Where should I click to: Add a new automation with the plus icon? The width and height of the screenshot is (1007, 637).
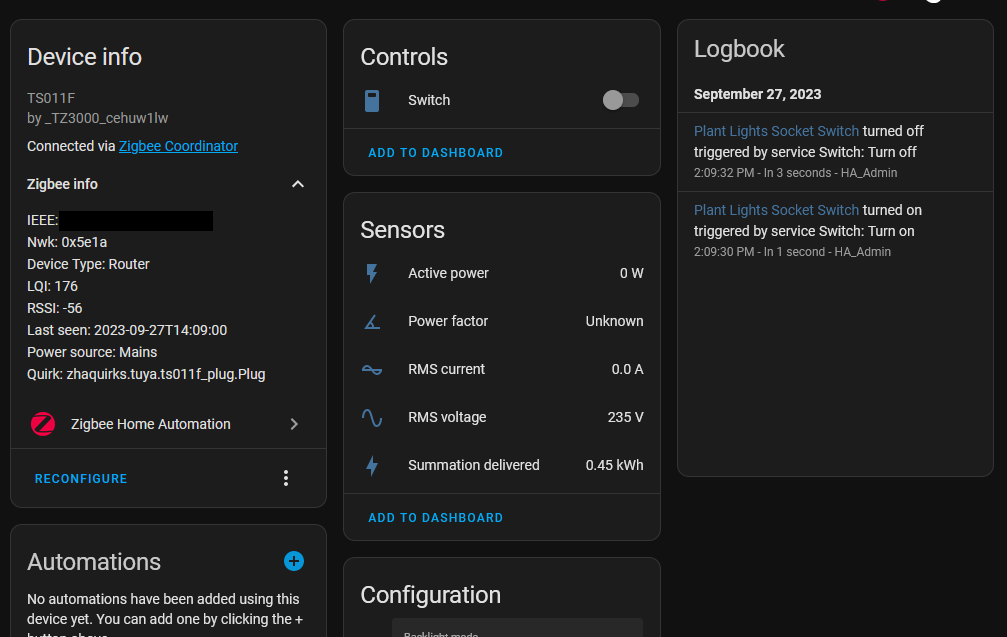[293, 561]
